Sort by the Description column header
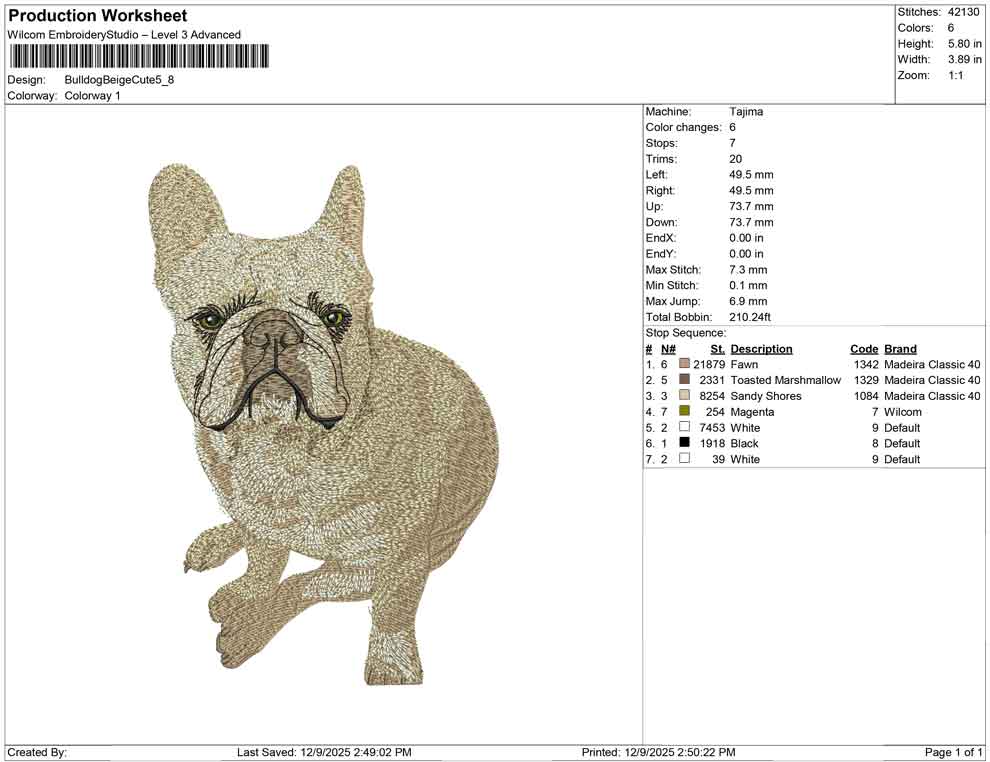The width and height of the screenshot is (990, 762). coord(761,348)
